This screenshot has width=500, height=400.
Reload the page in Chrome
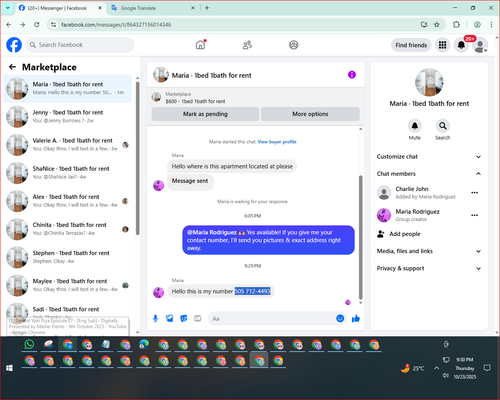point(37,24)
